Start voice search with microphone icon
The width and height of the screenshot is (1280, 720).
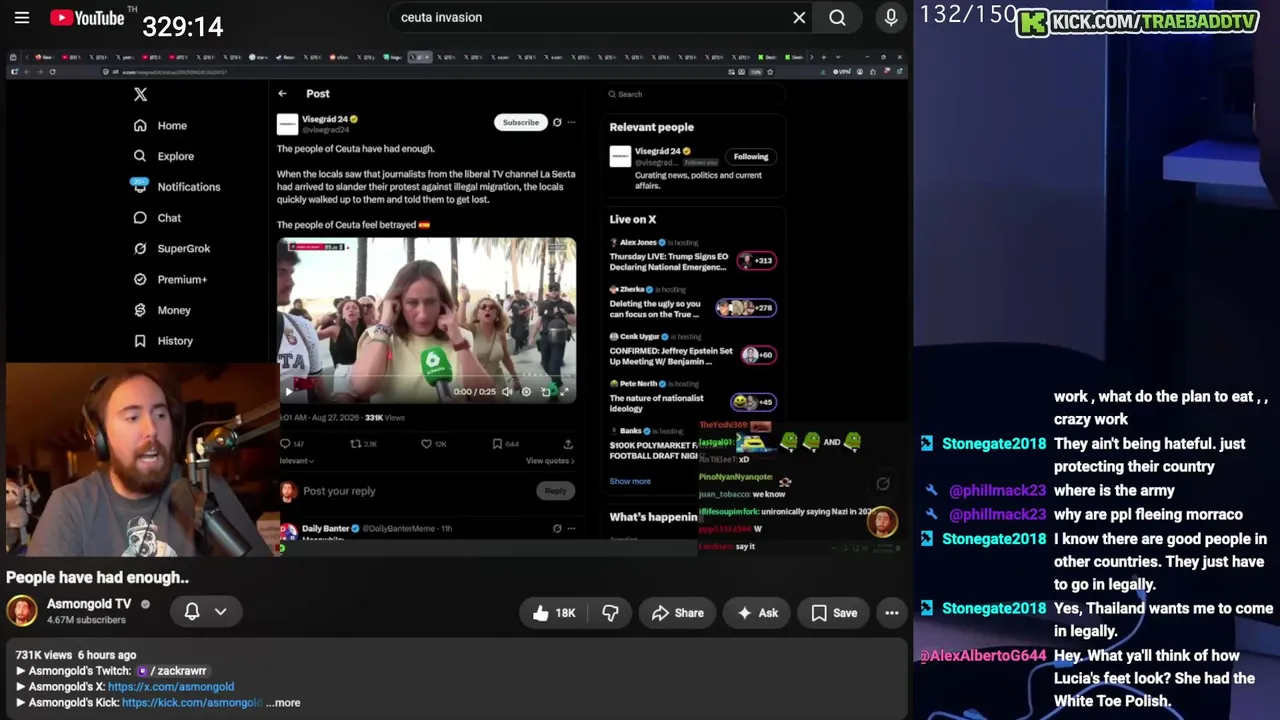pyautogui.click(x=891, y=17)
